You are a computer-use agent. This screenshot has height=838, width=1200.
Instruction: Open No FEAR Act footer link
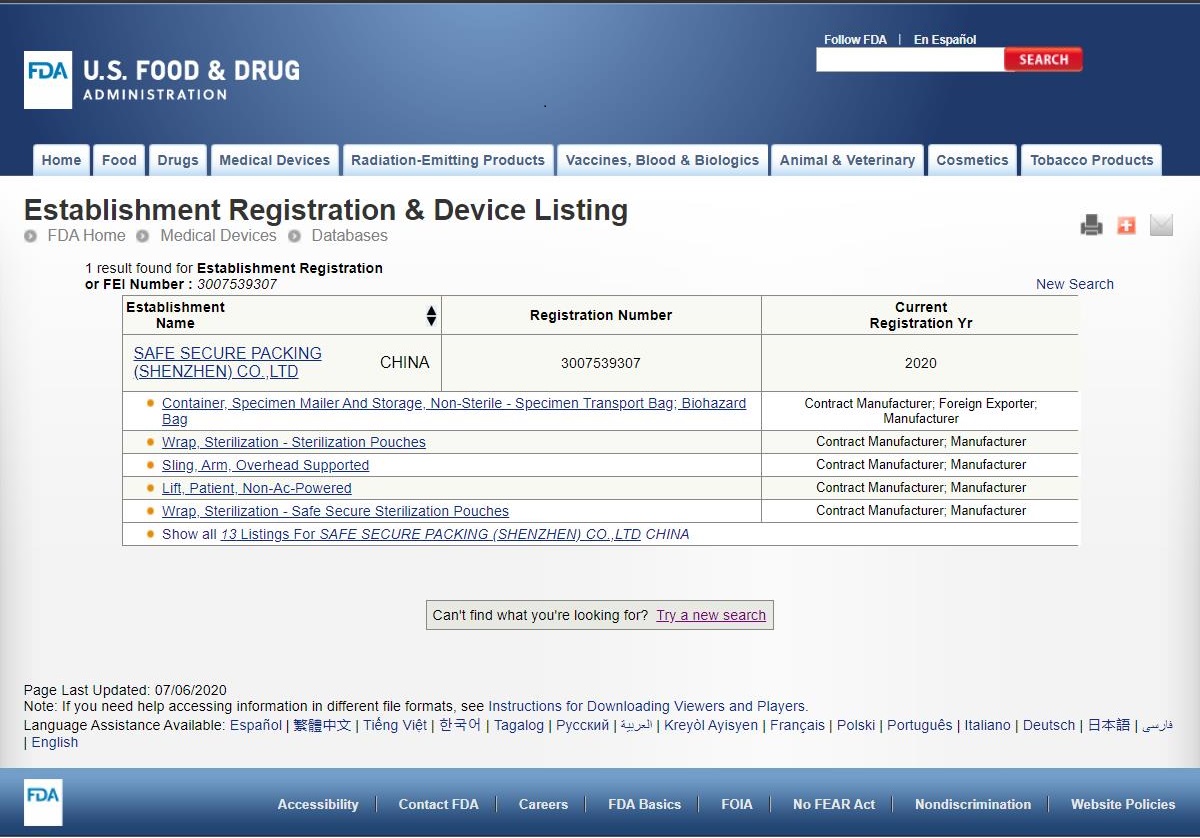pos(834,804)
